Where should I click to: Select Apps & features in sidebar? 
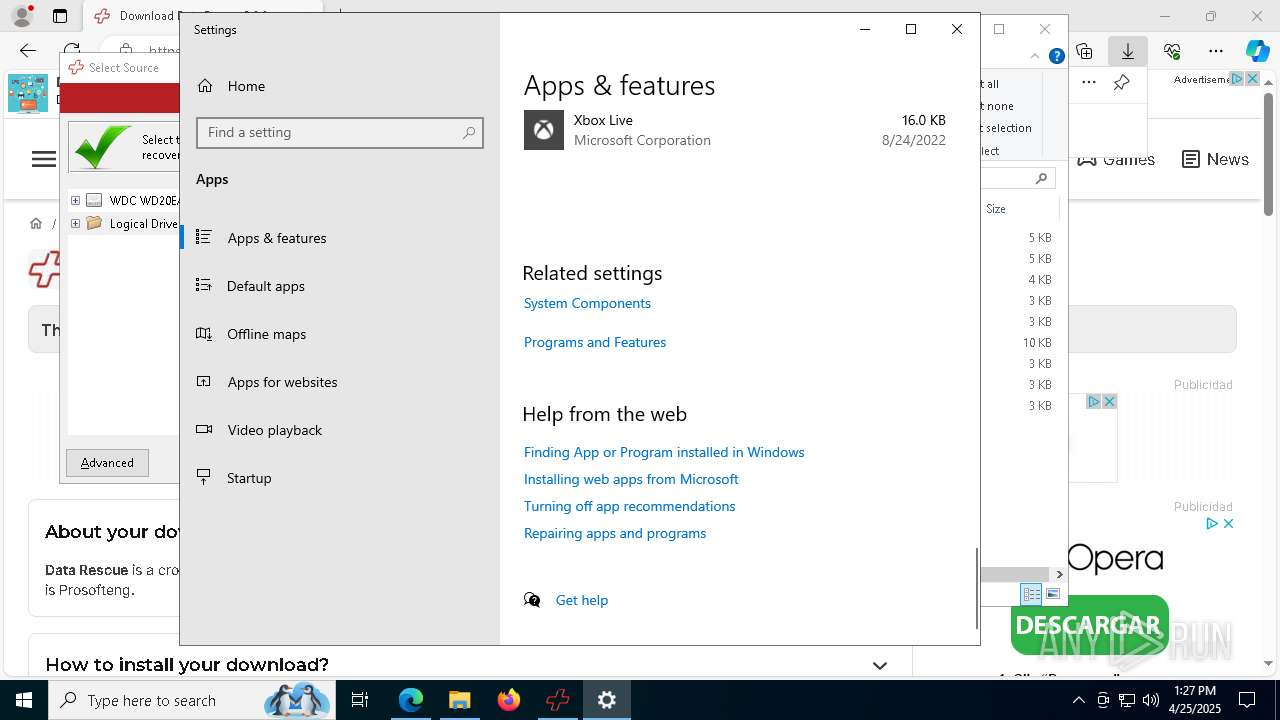point(340,238)
